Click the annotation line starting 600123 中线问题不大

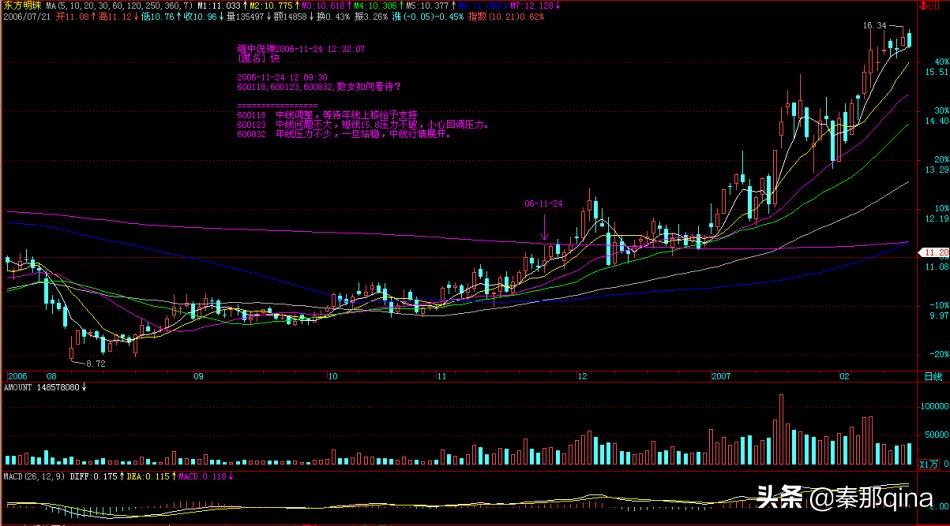pyautogui.click(x=363, y=125)
